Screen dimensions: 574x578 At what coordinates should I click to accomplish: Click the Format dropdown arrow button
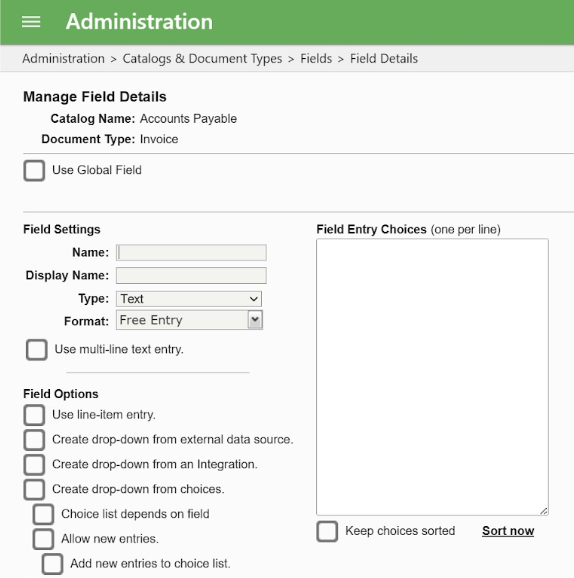pyautogui.click(x=255, y=320)
